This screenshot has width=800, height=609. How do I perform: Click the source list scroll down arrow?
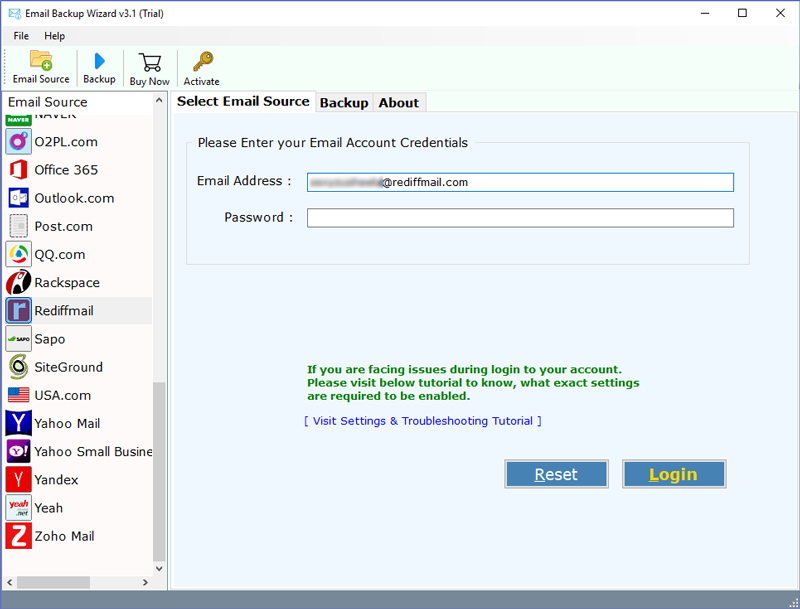[x=159, y=568]
